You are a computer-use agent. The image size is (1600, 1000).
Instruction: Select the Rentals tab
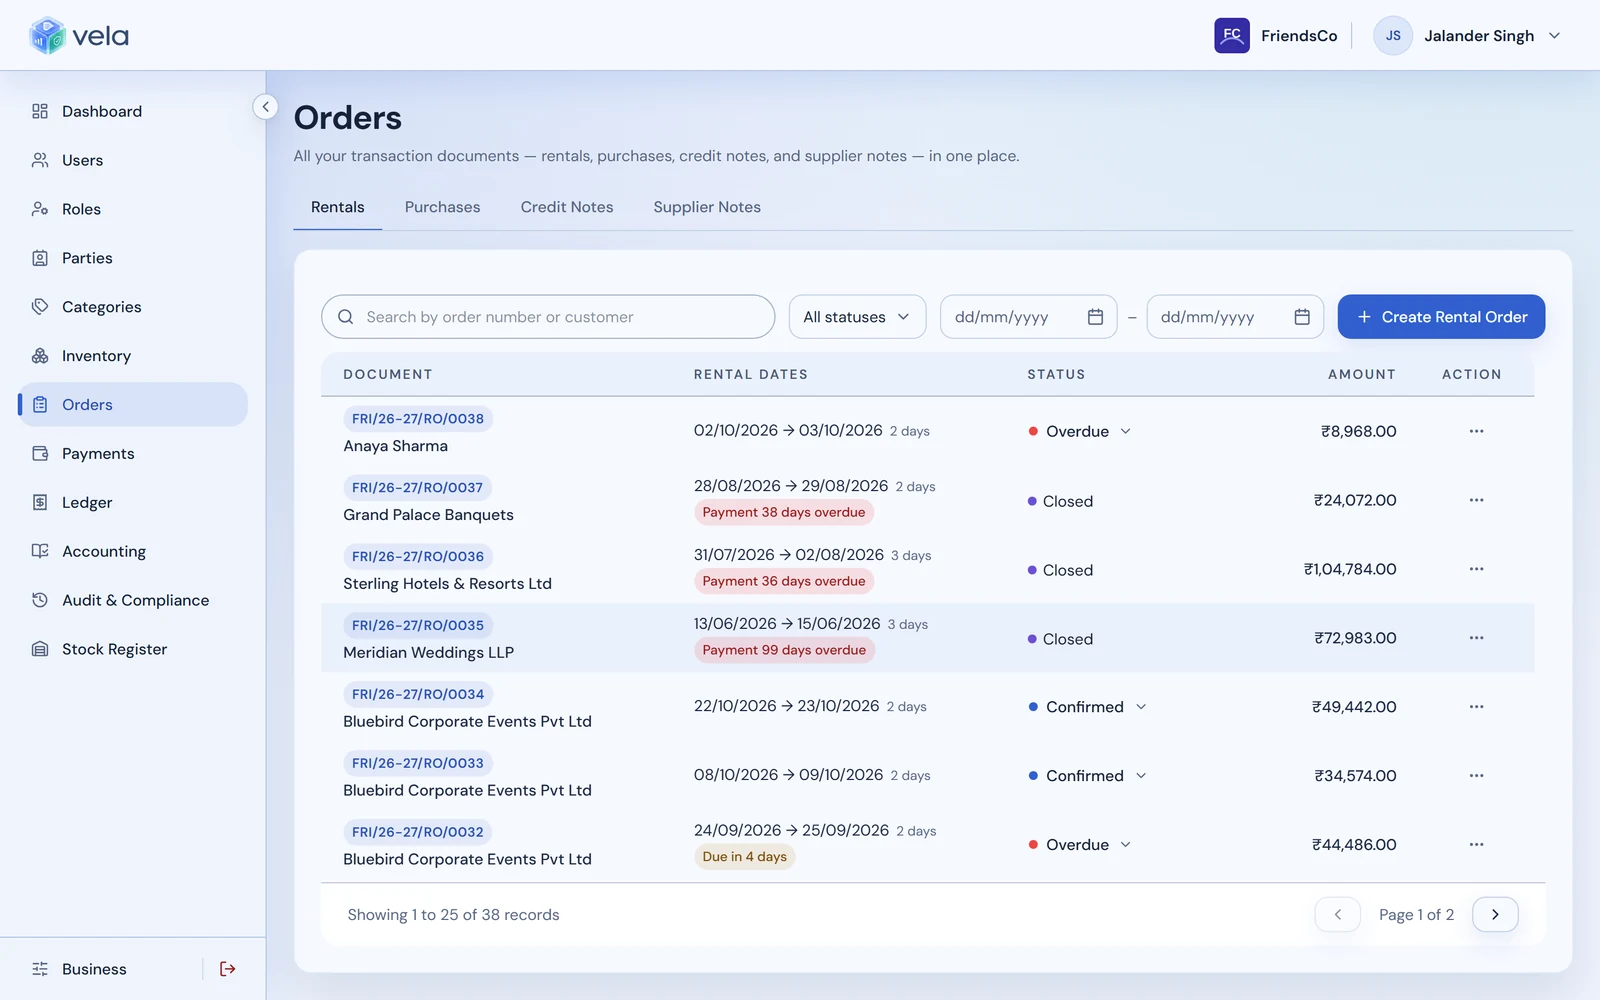point(338,207)
